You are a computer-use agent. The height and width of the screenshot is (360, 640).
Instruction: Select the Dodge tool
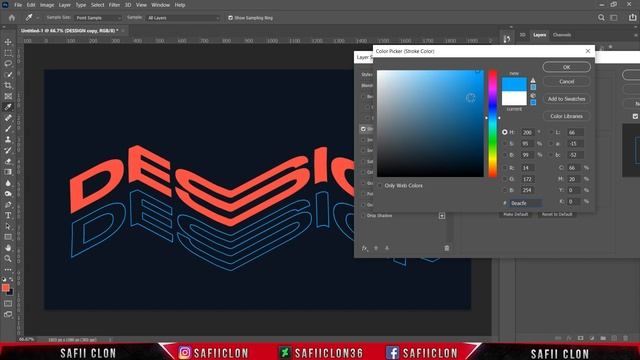8,193
